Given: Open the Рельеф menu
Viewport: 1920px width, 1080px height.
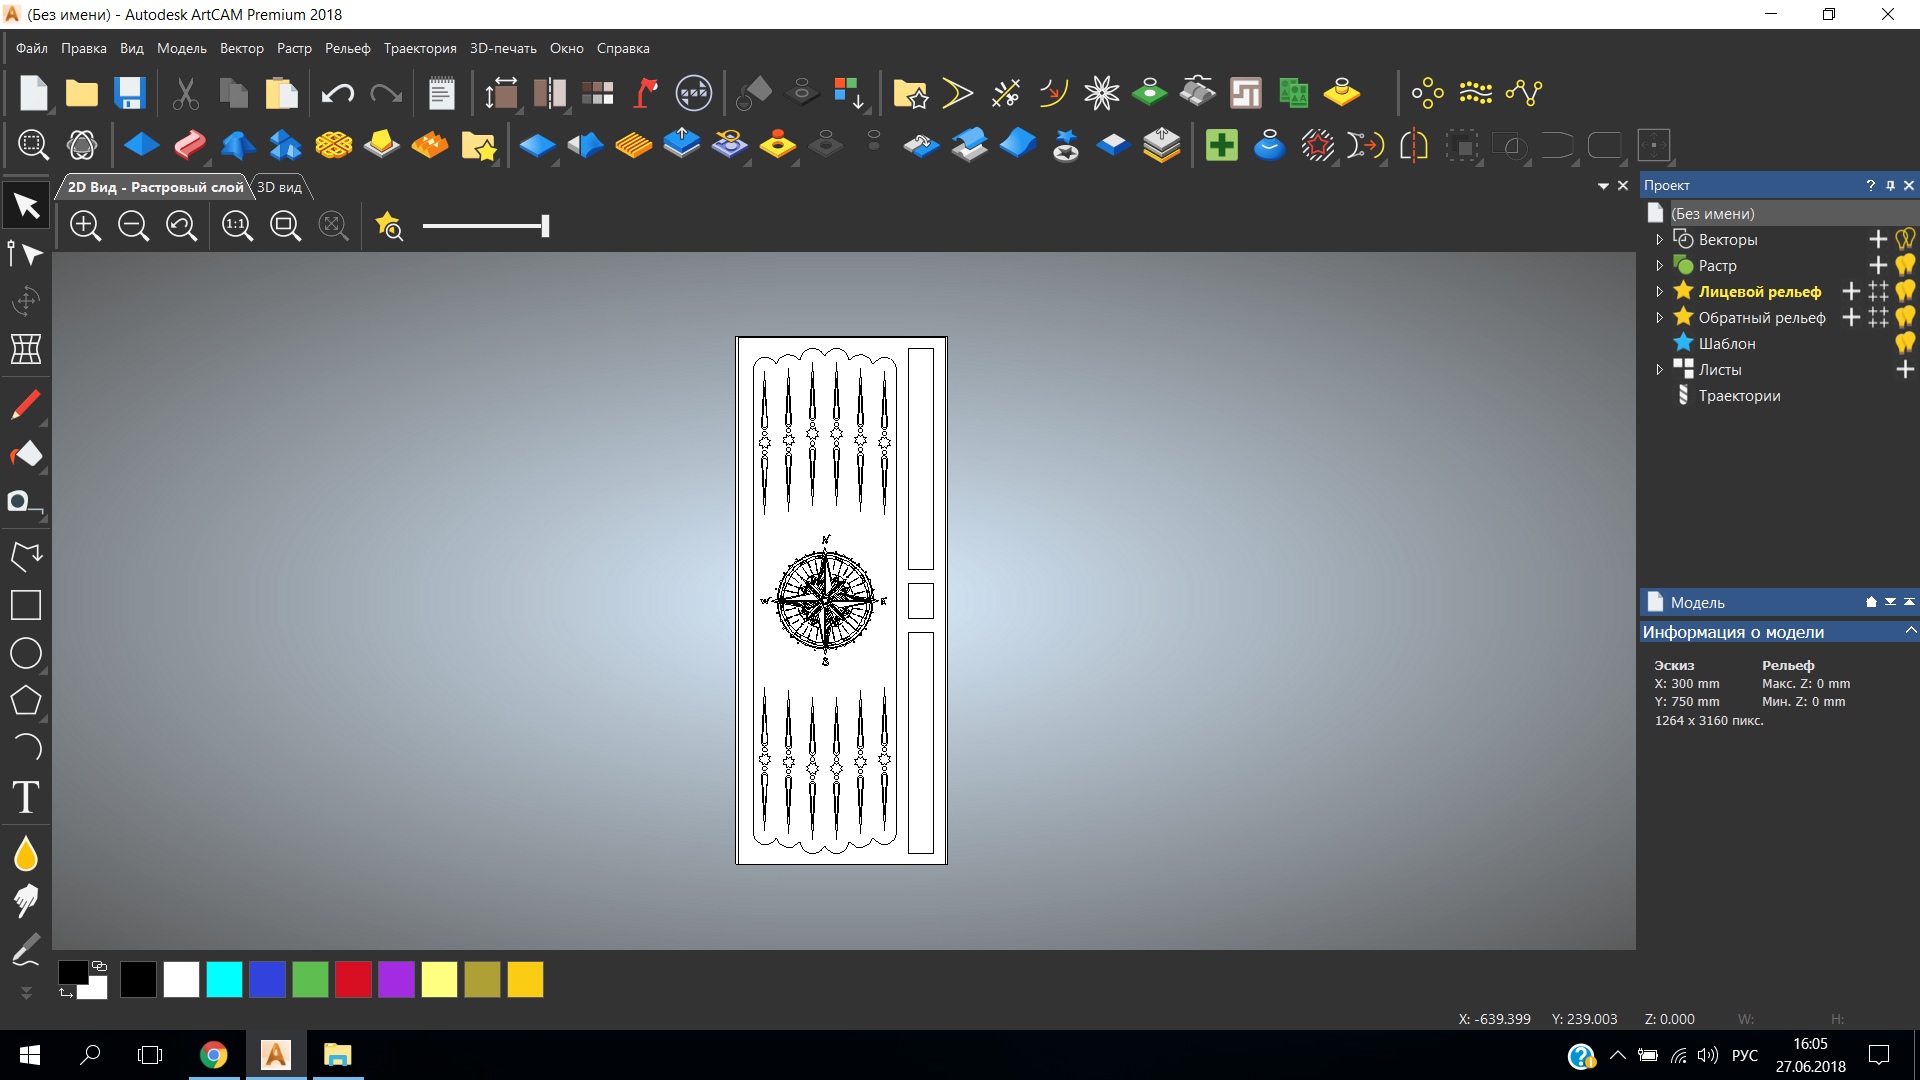Looking at the screenshot, I should [x=347, y=48].
